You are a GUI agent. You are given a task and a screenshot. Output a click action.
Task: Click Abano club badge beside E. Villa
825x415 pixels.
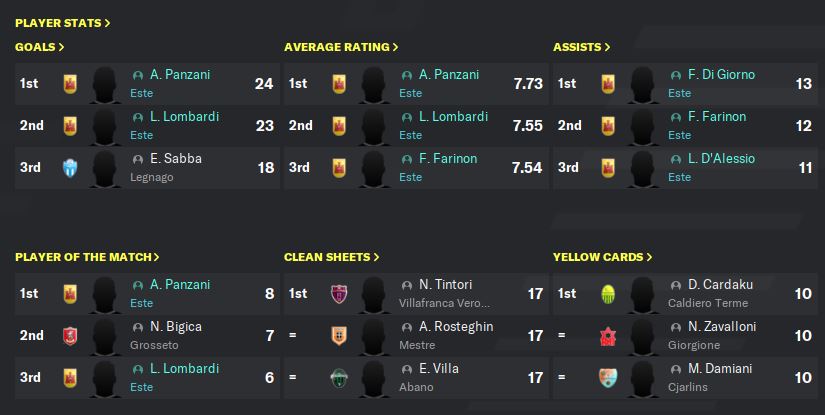[339, 378]
